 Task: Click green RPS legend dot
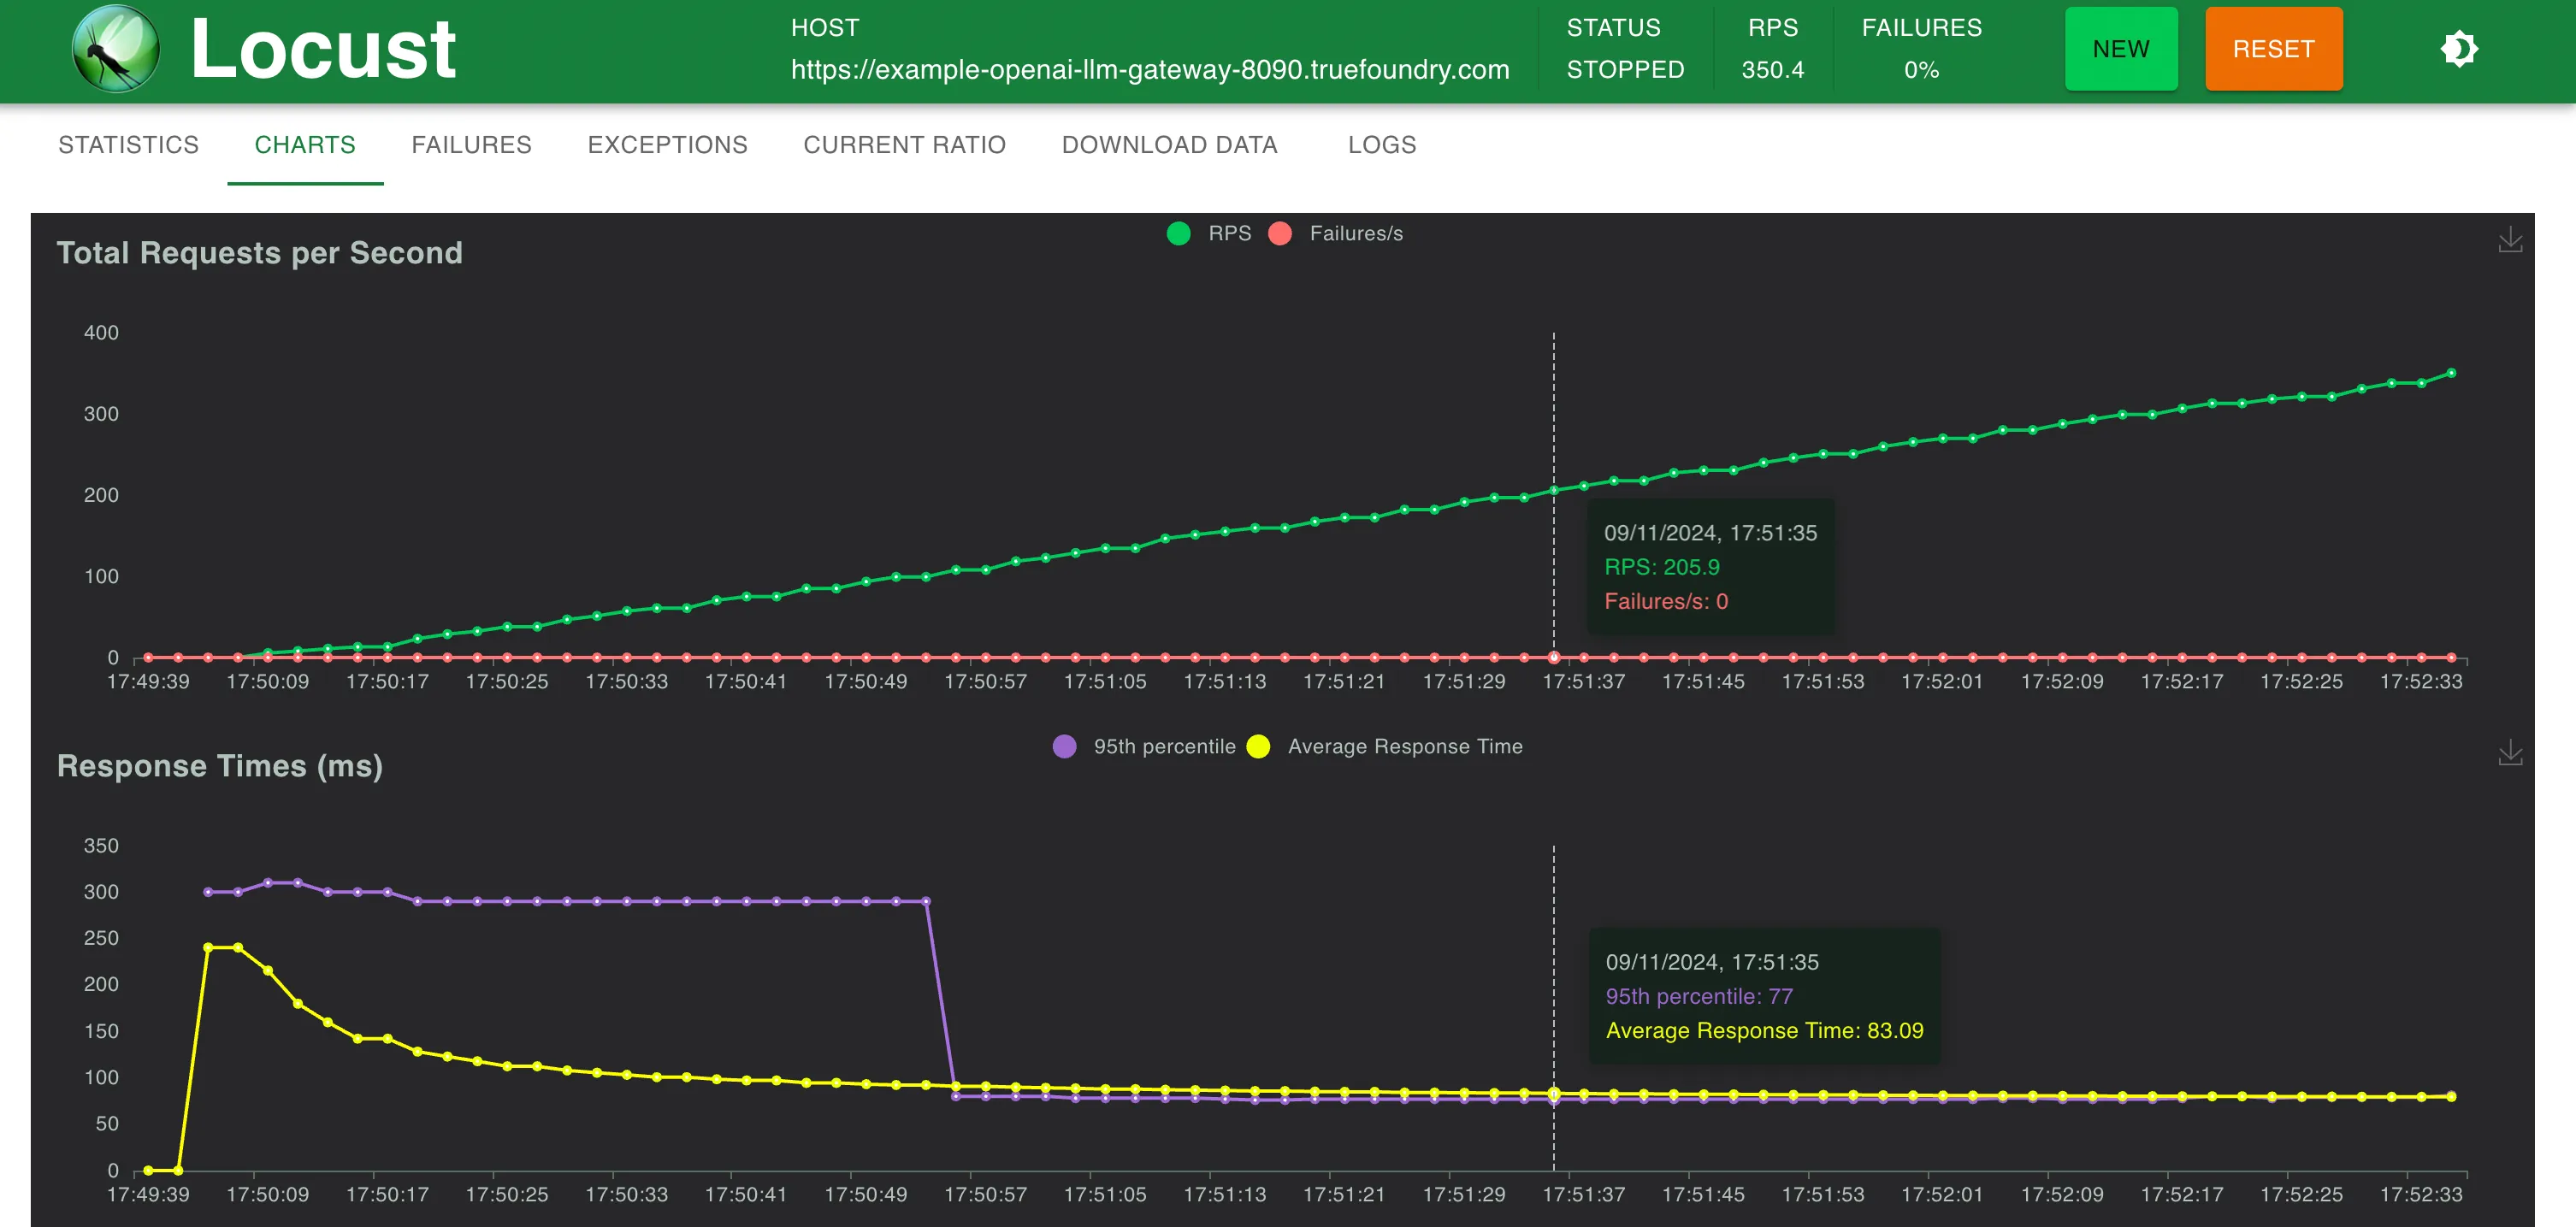coord(1178,233)
